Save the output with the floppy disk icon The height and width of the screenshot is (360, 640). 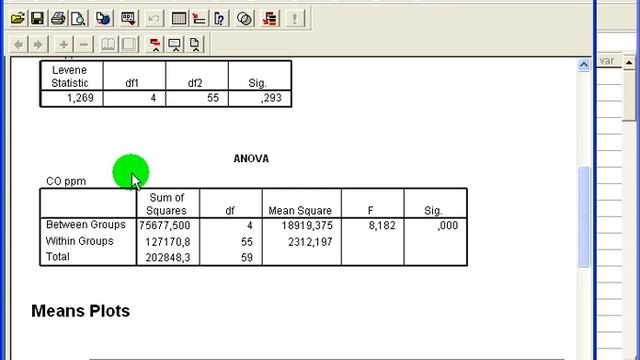coord(38,18)
